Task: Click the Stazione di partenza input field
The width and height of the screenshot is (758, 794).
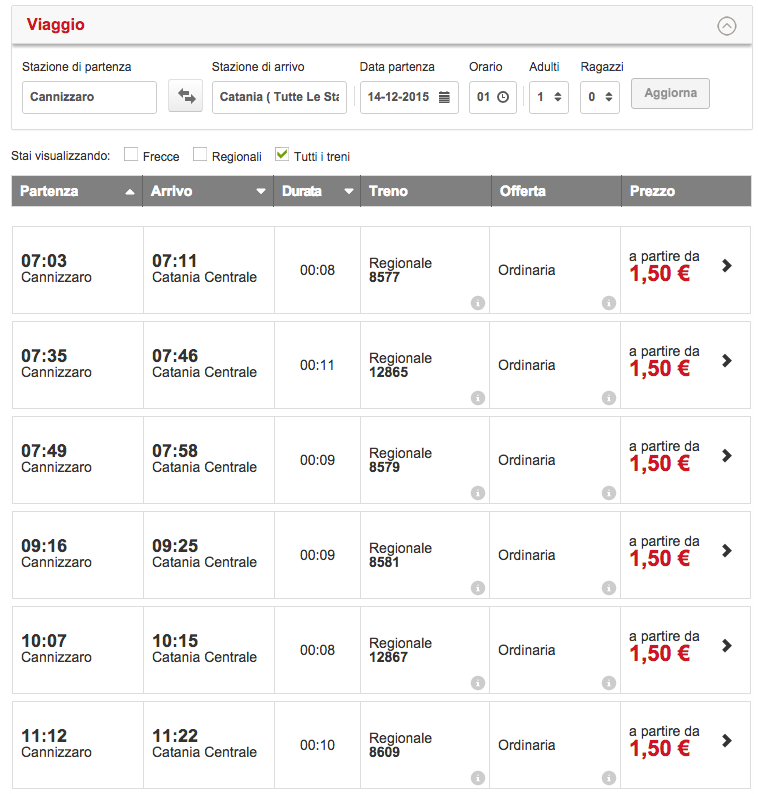Action: [89, 98]
